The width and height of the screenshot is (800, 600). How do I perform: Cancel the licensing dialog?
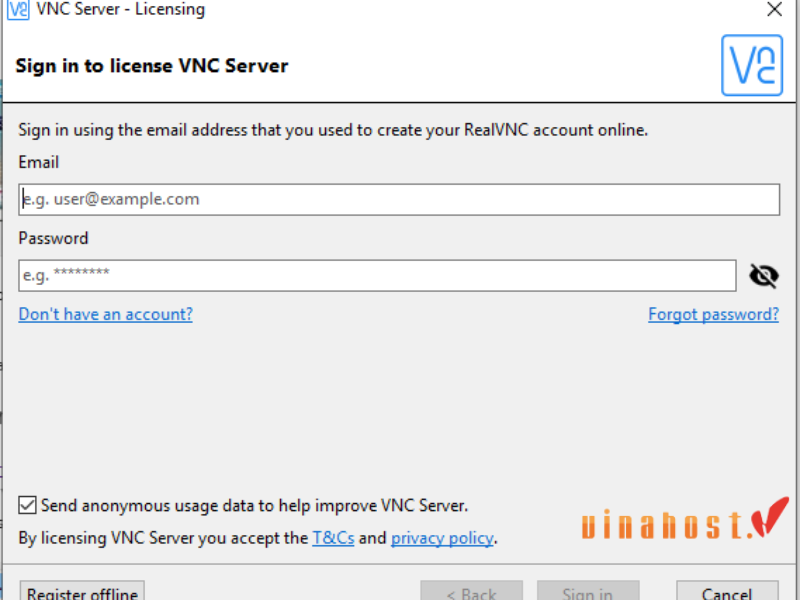point(727,591)
